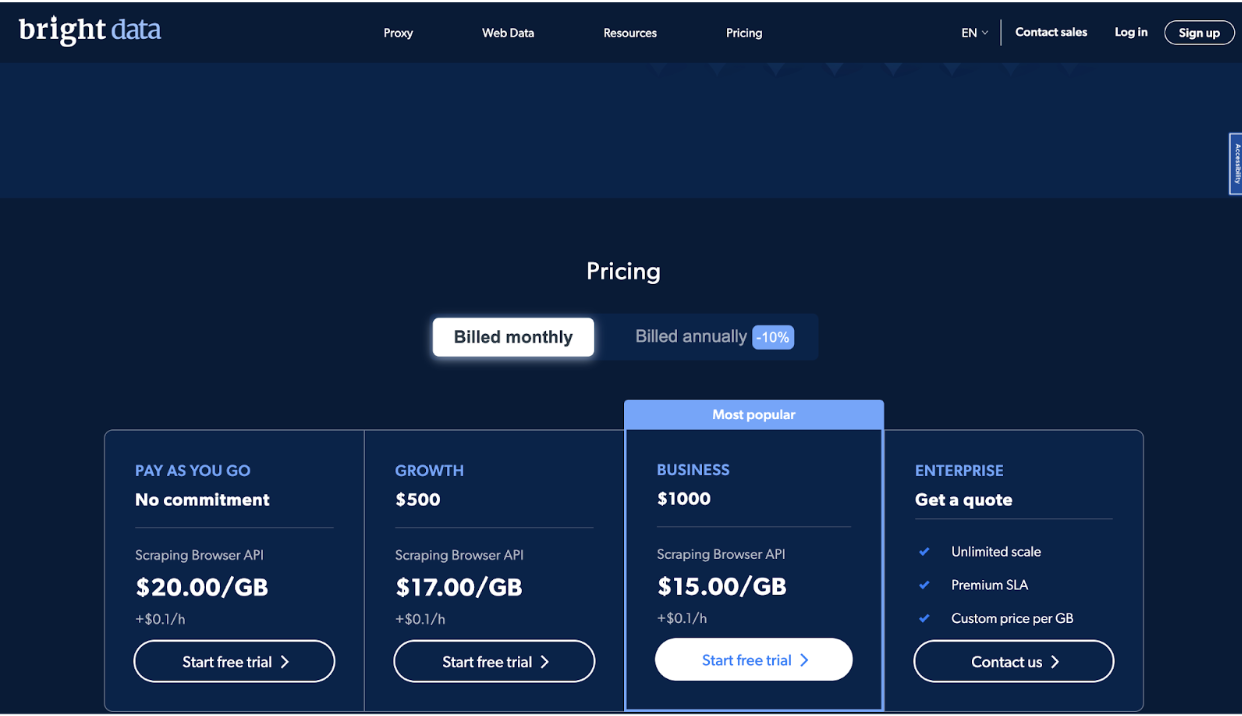Click the Premium SLA checkmark icon
The image size is (1242, 716).
pos(924,585)
